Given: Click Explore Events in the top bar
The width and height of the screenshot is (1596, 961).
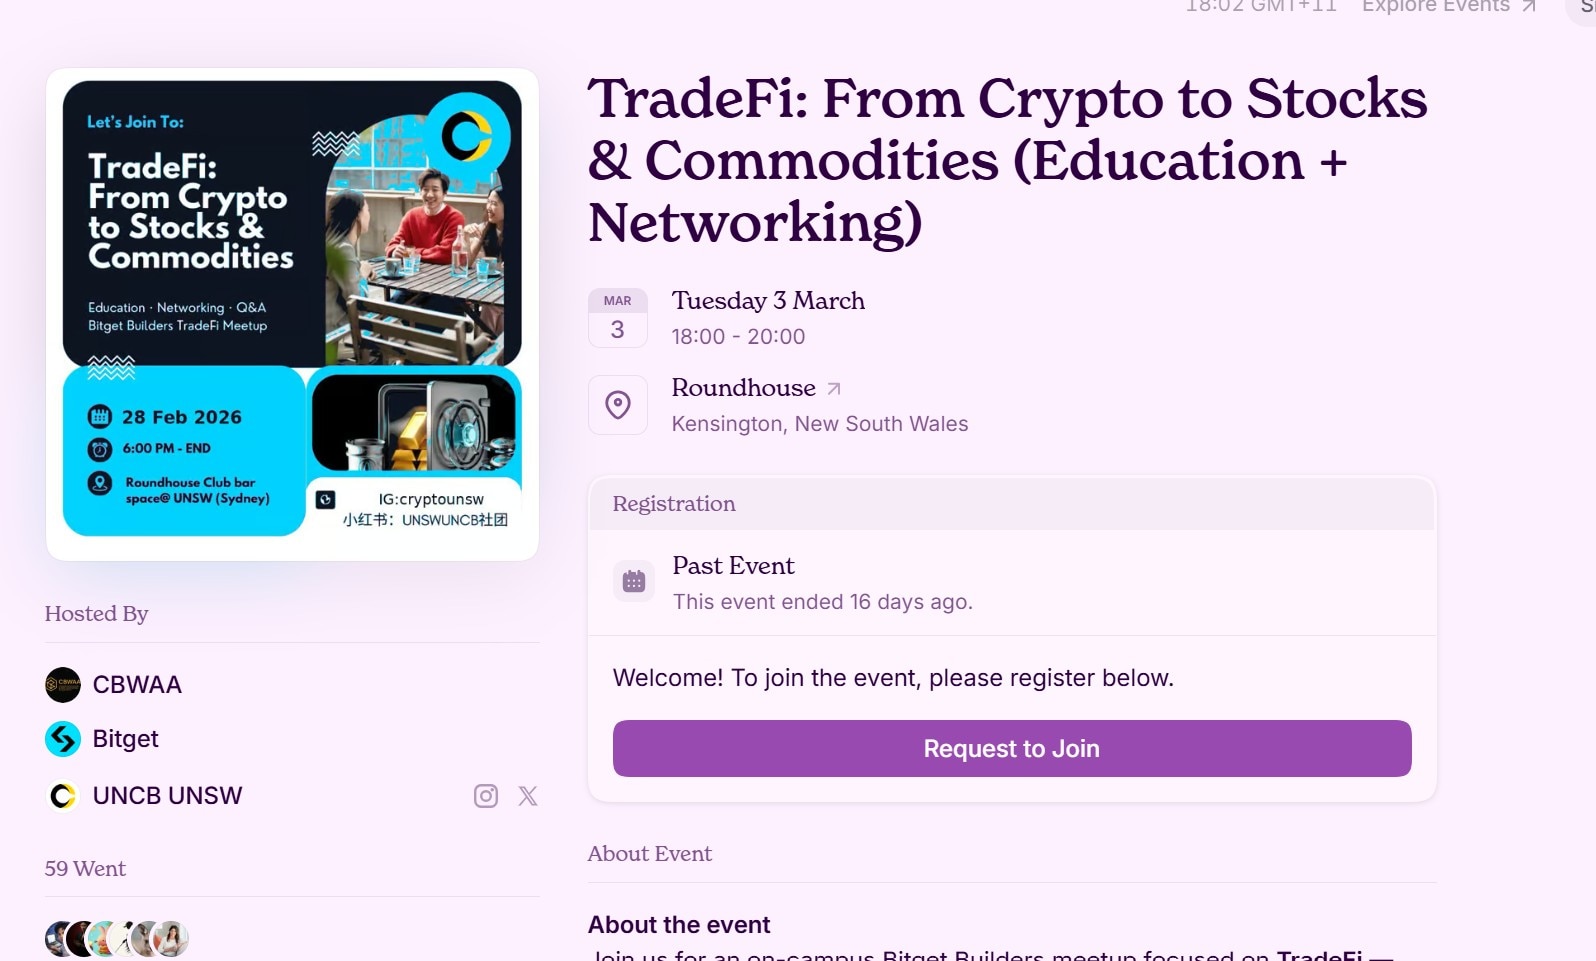Looking at the screenshot, I should point(1434,7).
